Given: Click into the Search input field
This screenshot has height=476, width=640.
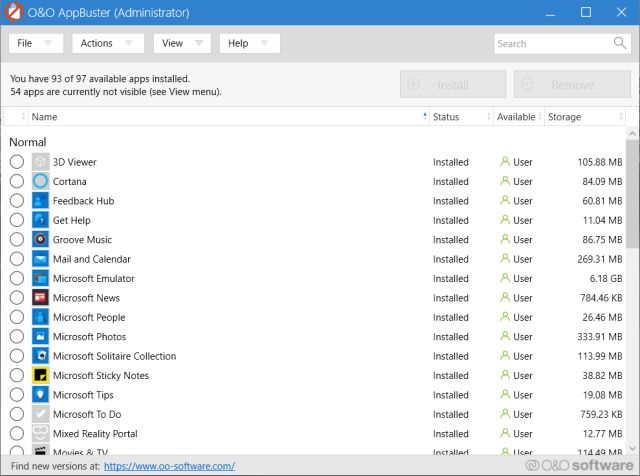Looking at the screenshot, I should click(x=552, y=44).
